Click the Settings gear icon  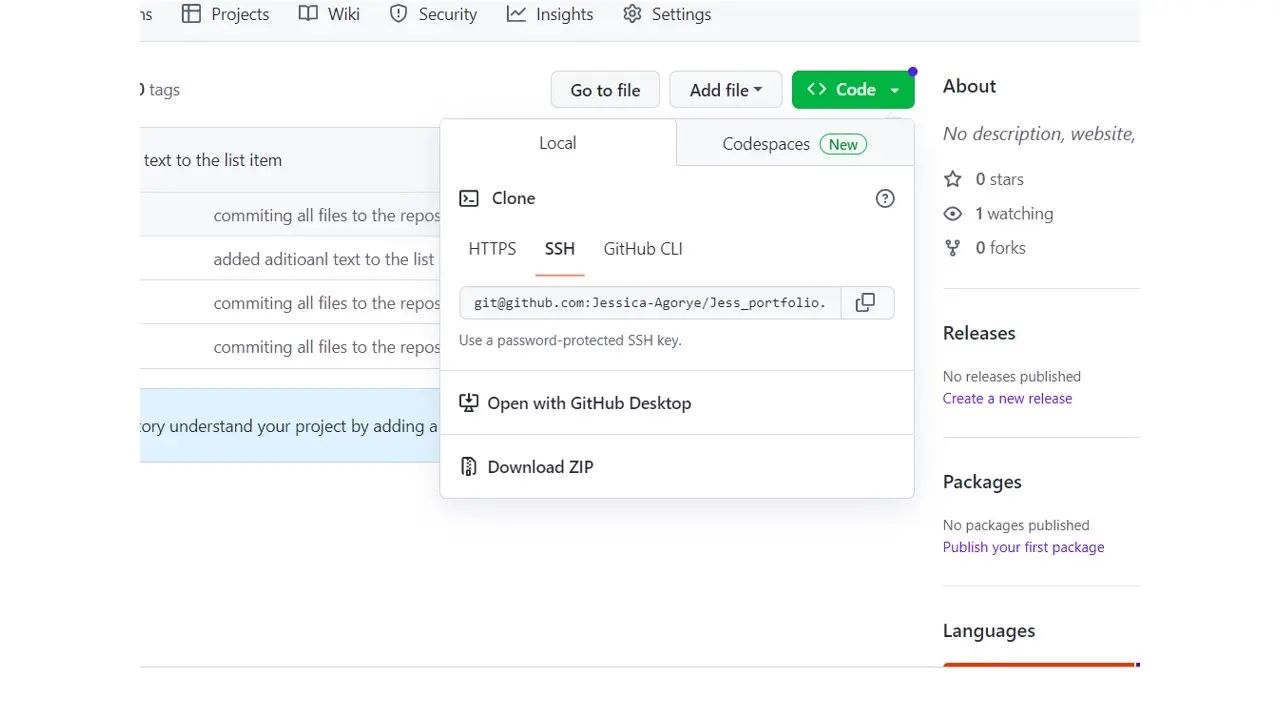(632, 14)
